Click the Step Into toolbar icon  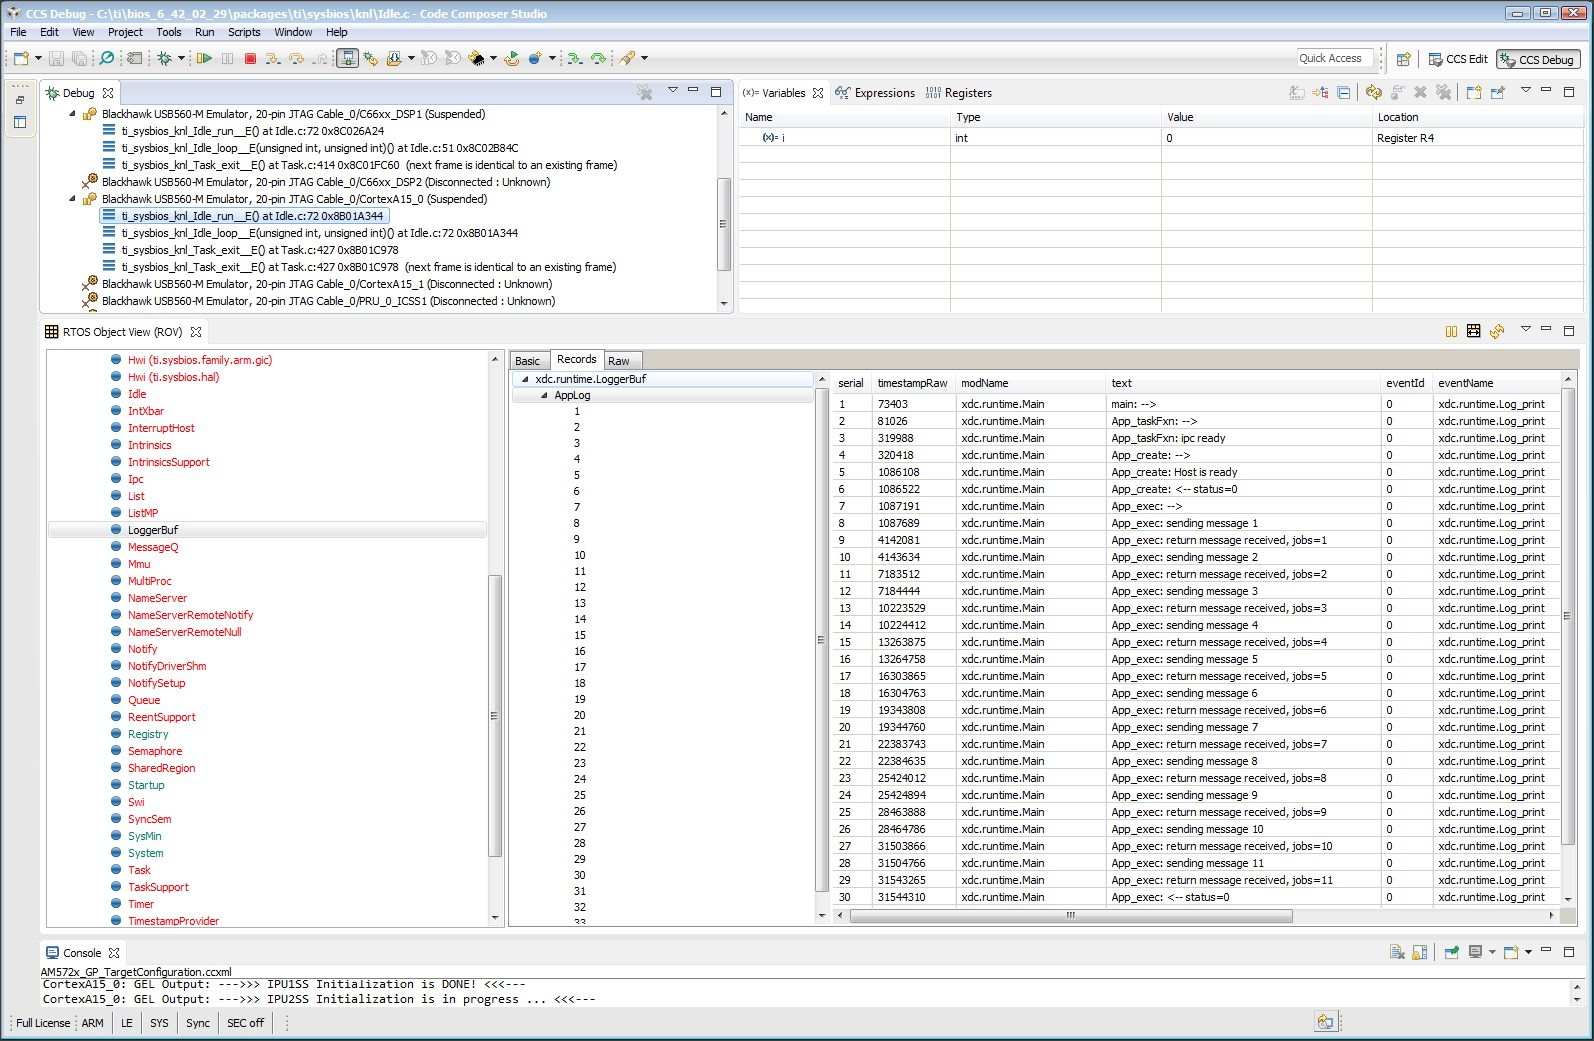(x=272, y=59)
